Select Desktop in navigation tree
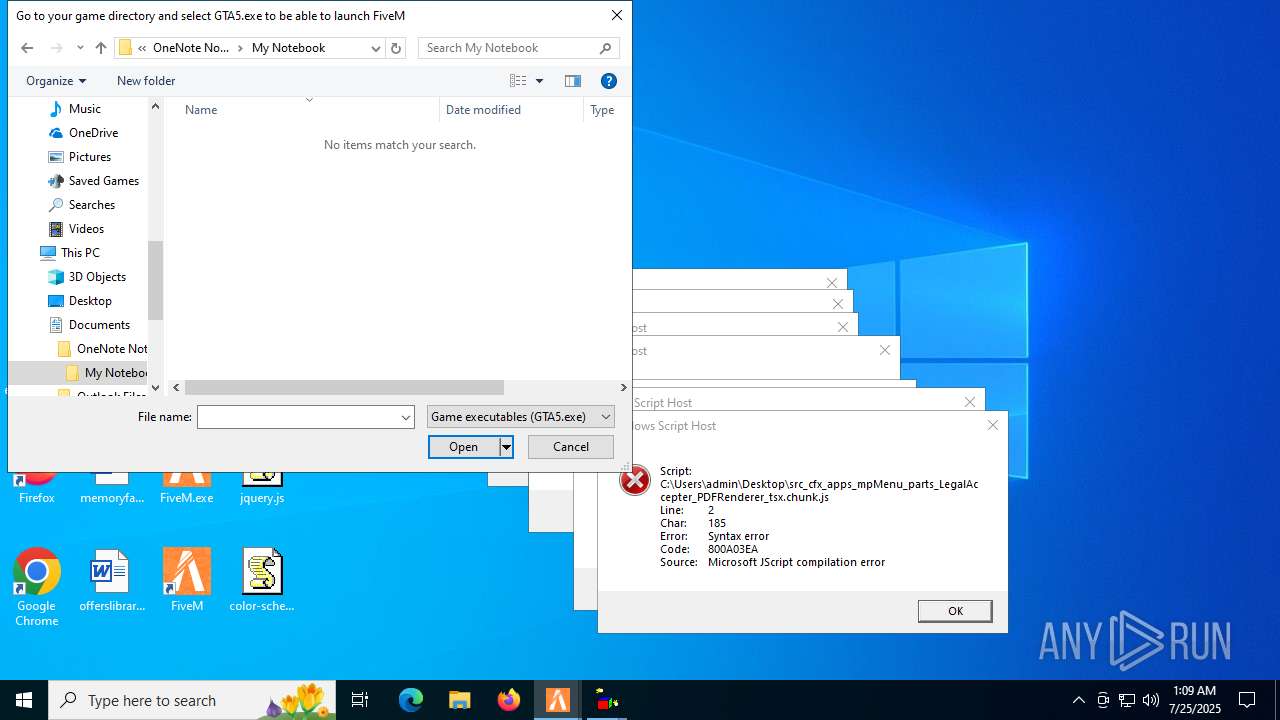The width and height of the screenshot is (1280, 720). [90, 301]
